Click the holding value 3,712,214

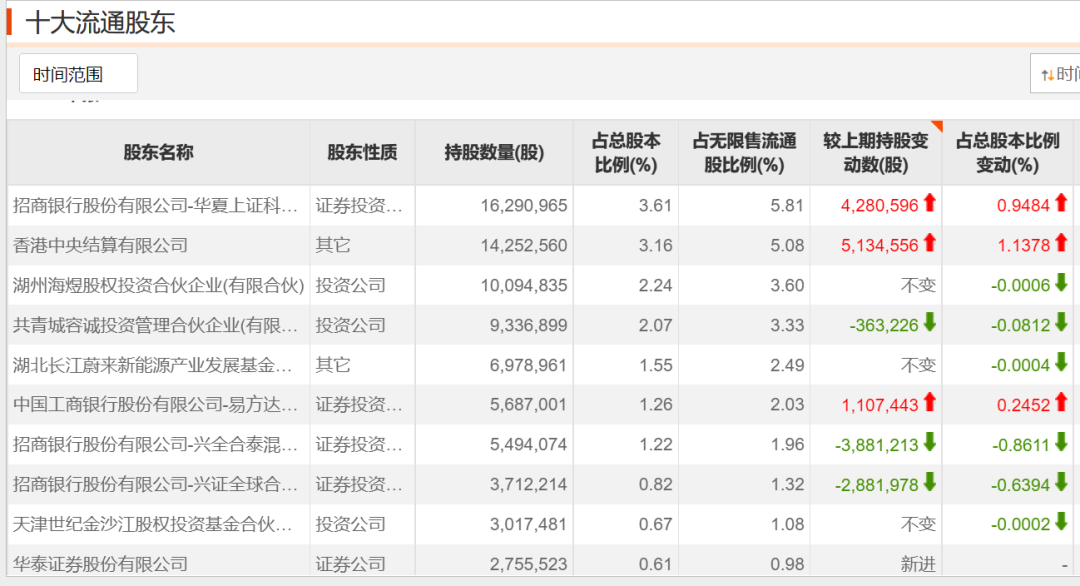point(528,484)
